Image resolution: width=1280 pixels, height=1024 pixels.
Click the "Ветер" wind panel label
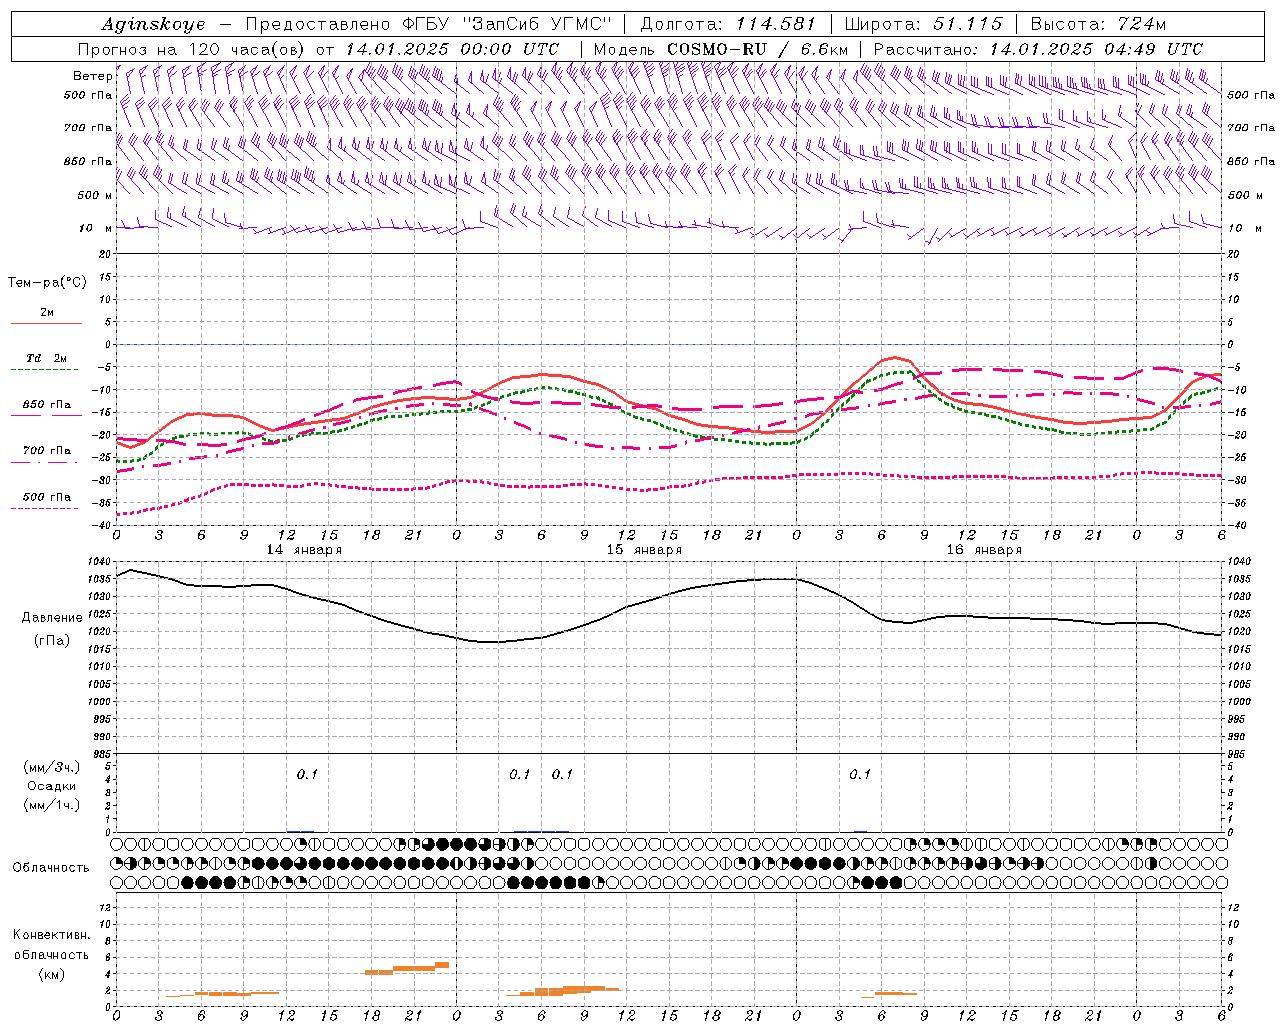tap(92, 75)
